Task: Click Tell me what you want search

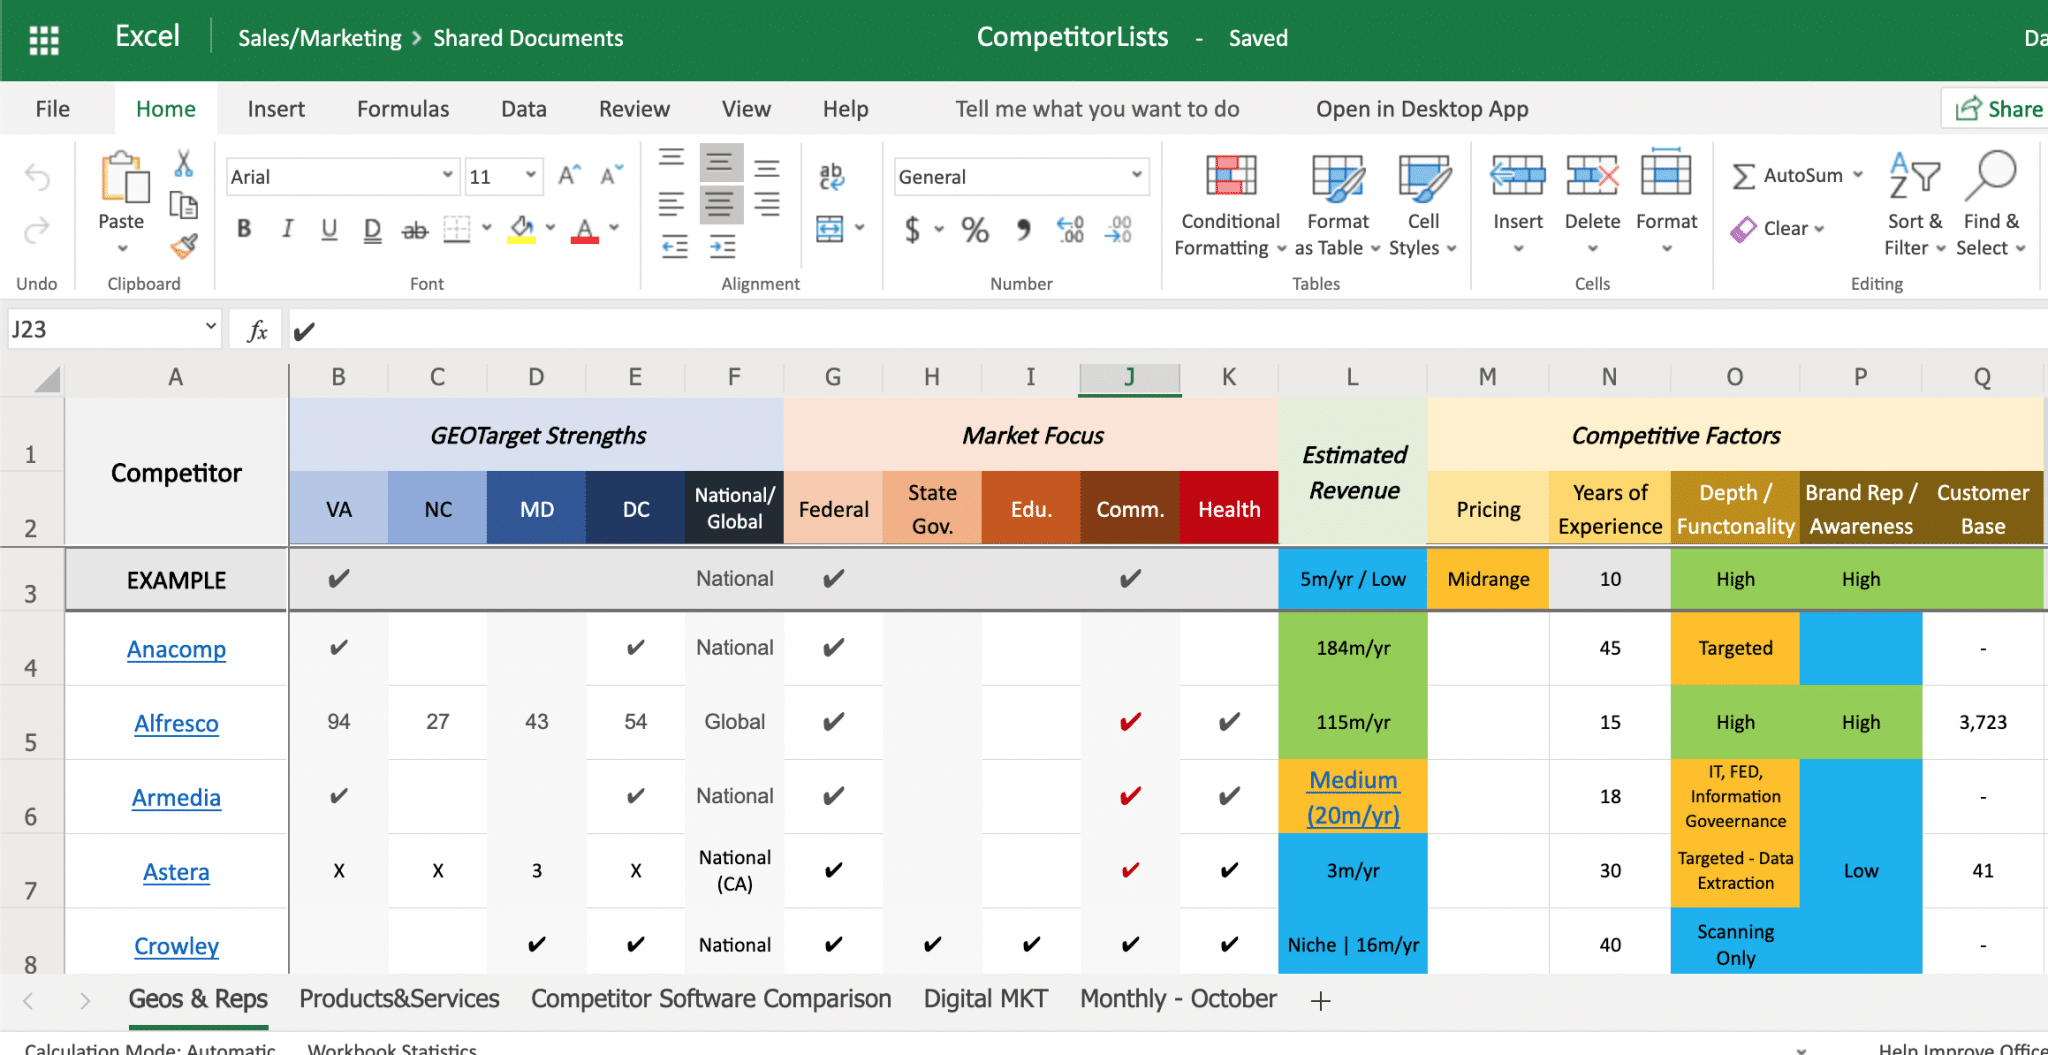Action: tap(1097, 109)
